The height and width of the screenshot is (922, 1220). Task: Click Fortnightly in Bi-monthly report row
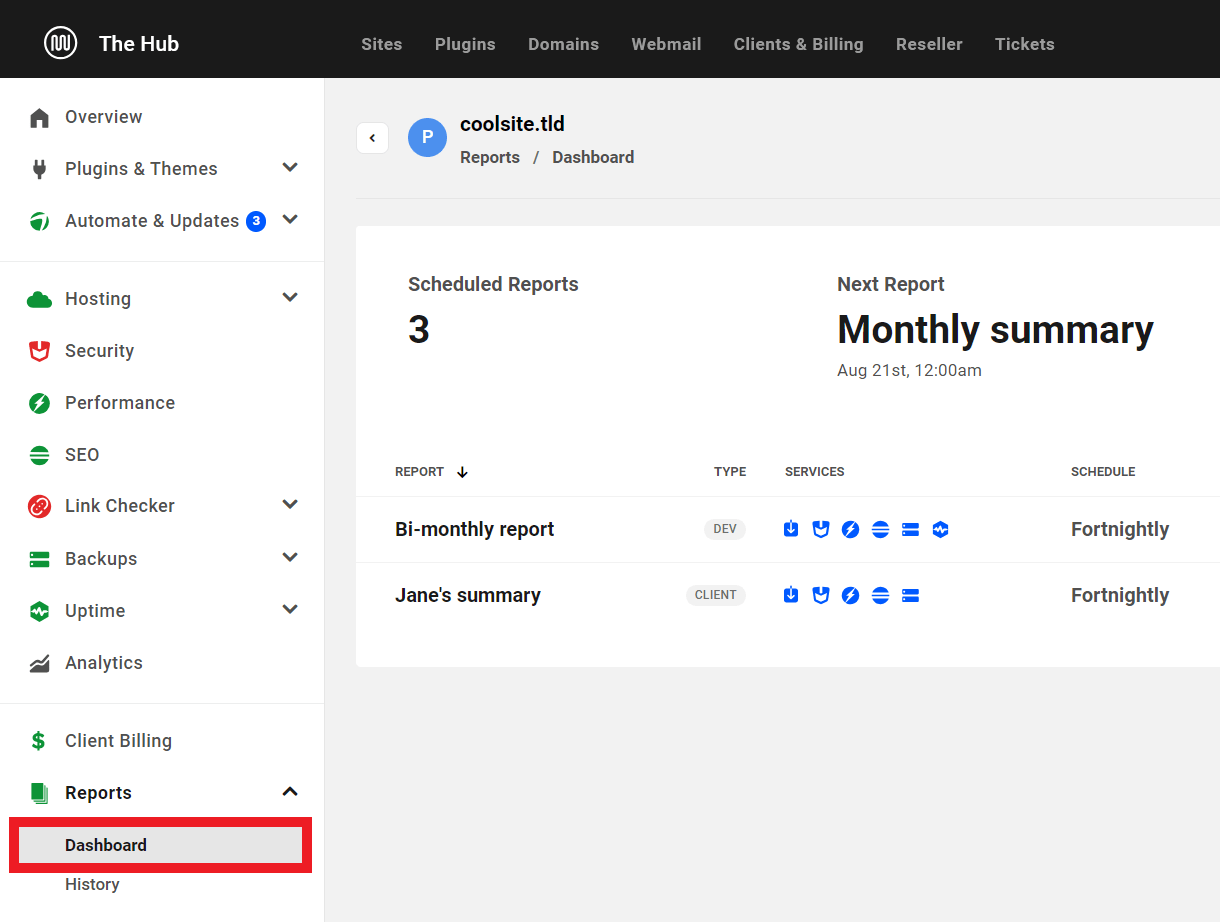1120,529
